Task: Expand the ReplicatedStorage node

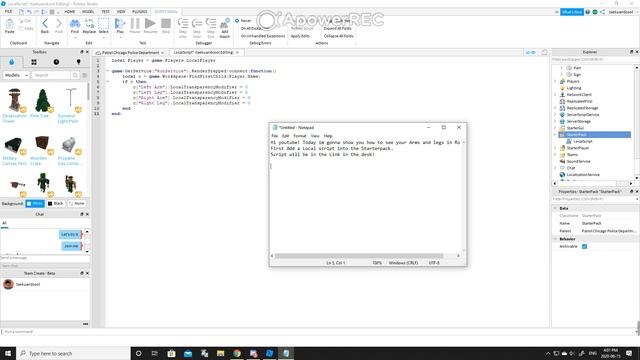Action: point(555,108)
